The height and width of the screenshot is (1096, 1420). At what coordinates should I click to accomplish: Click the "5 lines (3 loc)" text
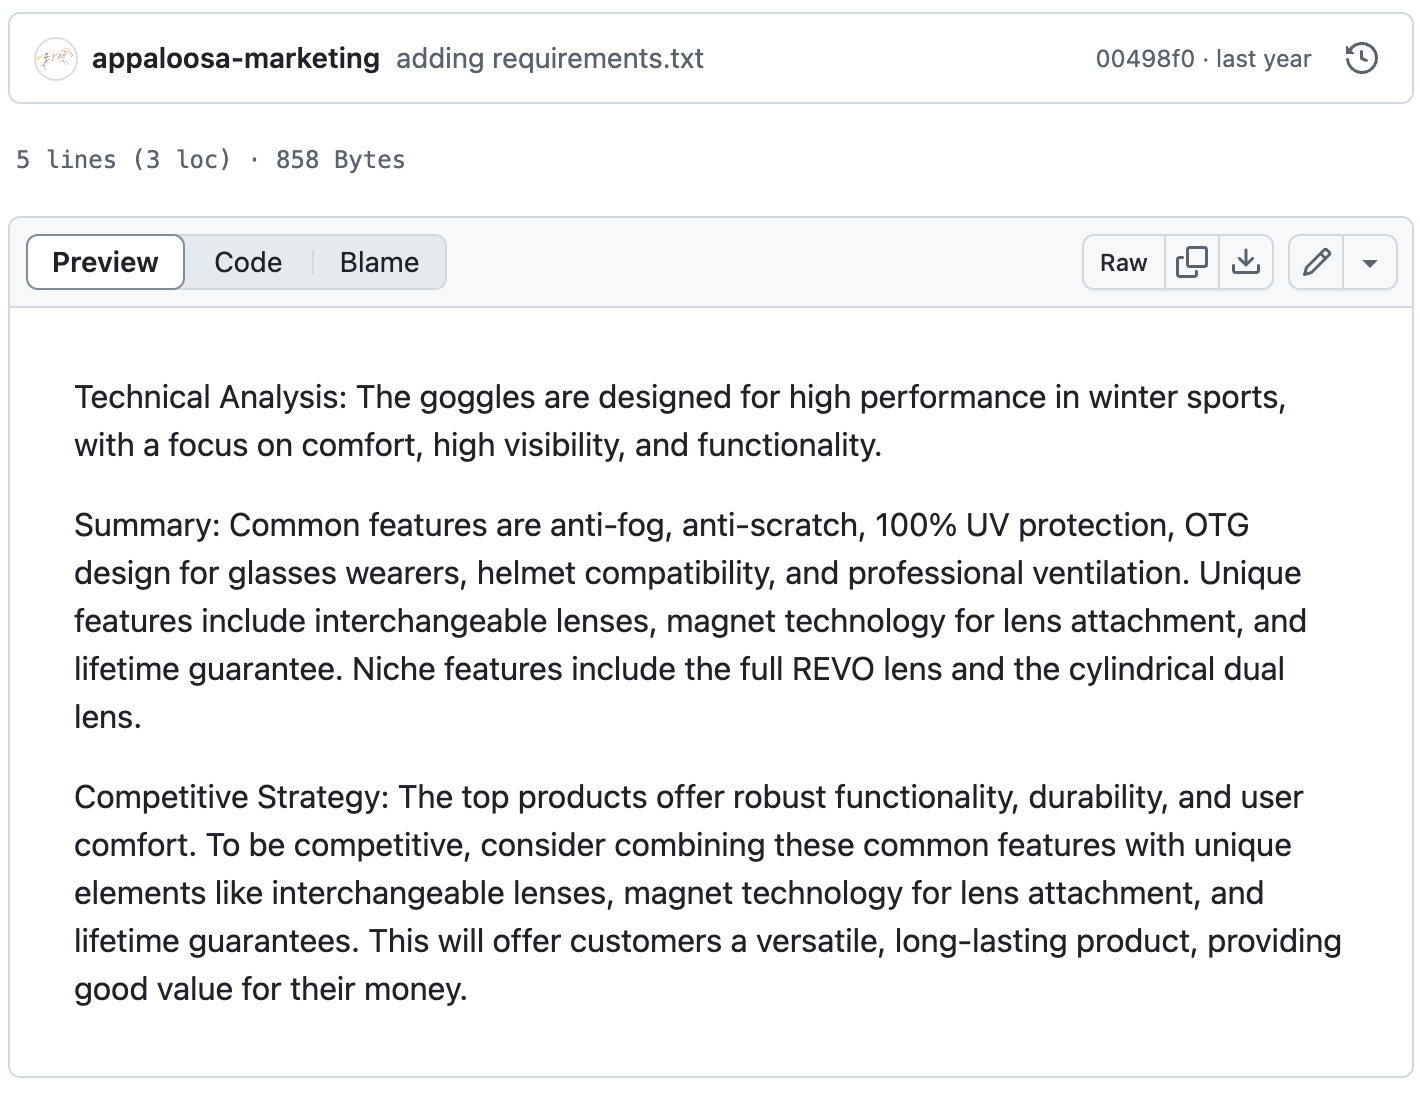click(x=123, y=160)
